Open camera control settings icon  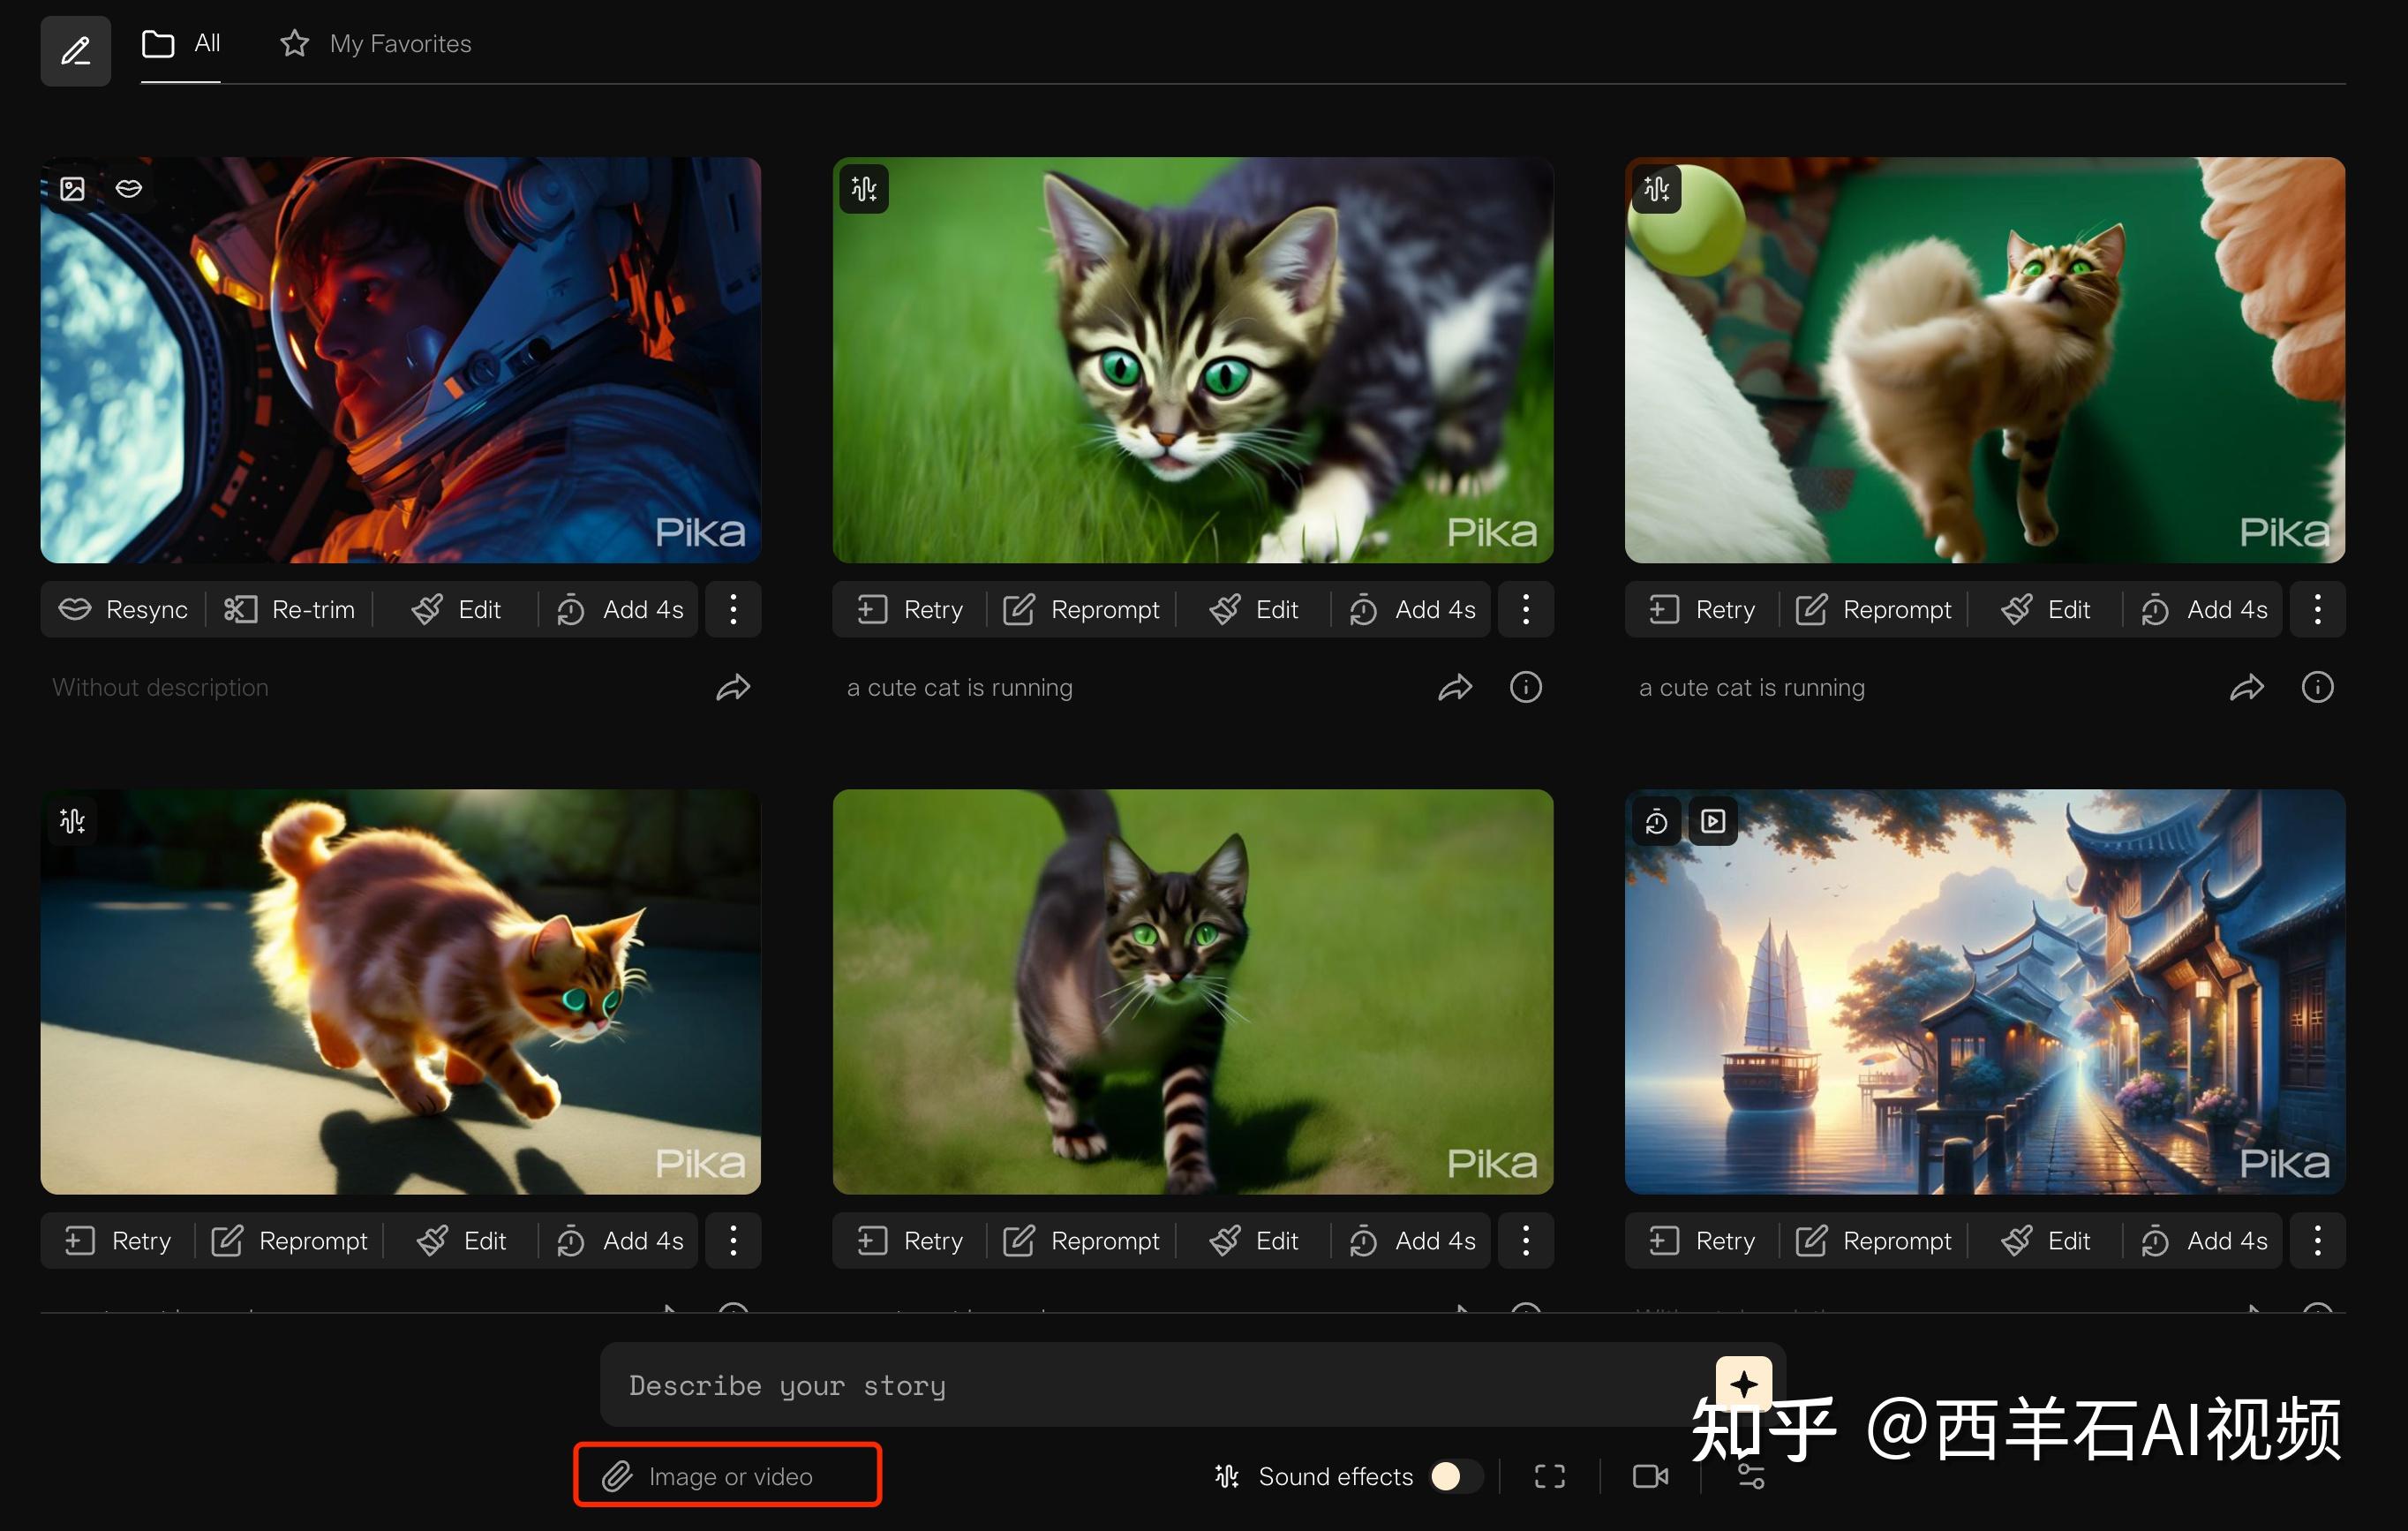coord(1650,1476)
